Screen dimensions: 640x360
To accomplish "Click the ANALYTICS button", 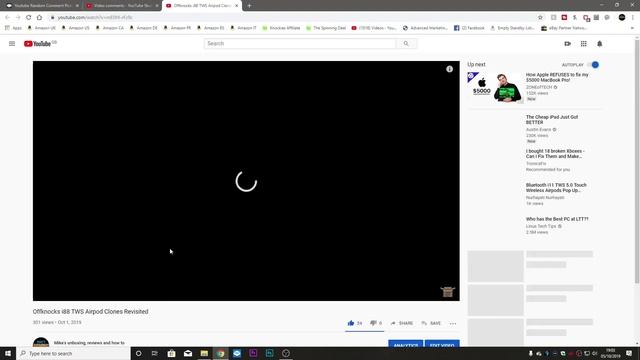I will coord(406,343).
